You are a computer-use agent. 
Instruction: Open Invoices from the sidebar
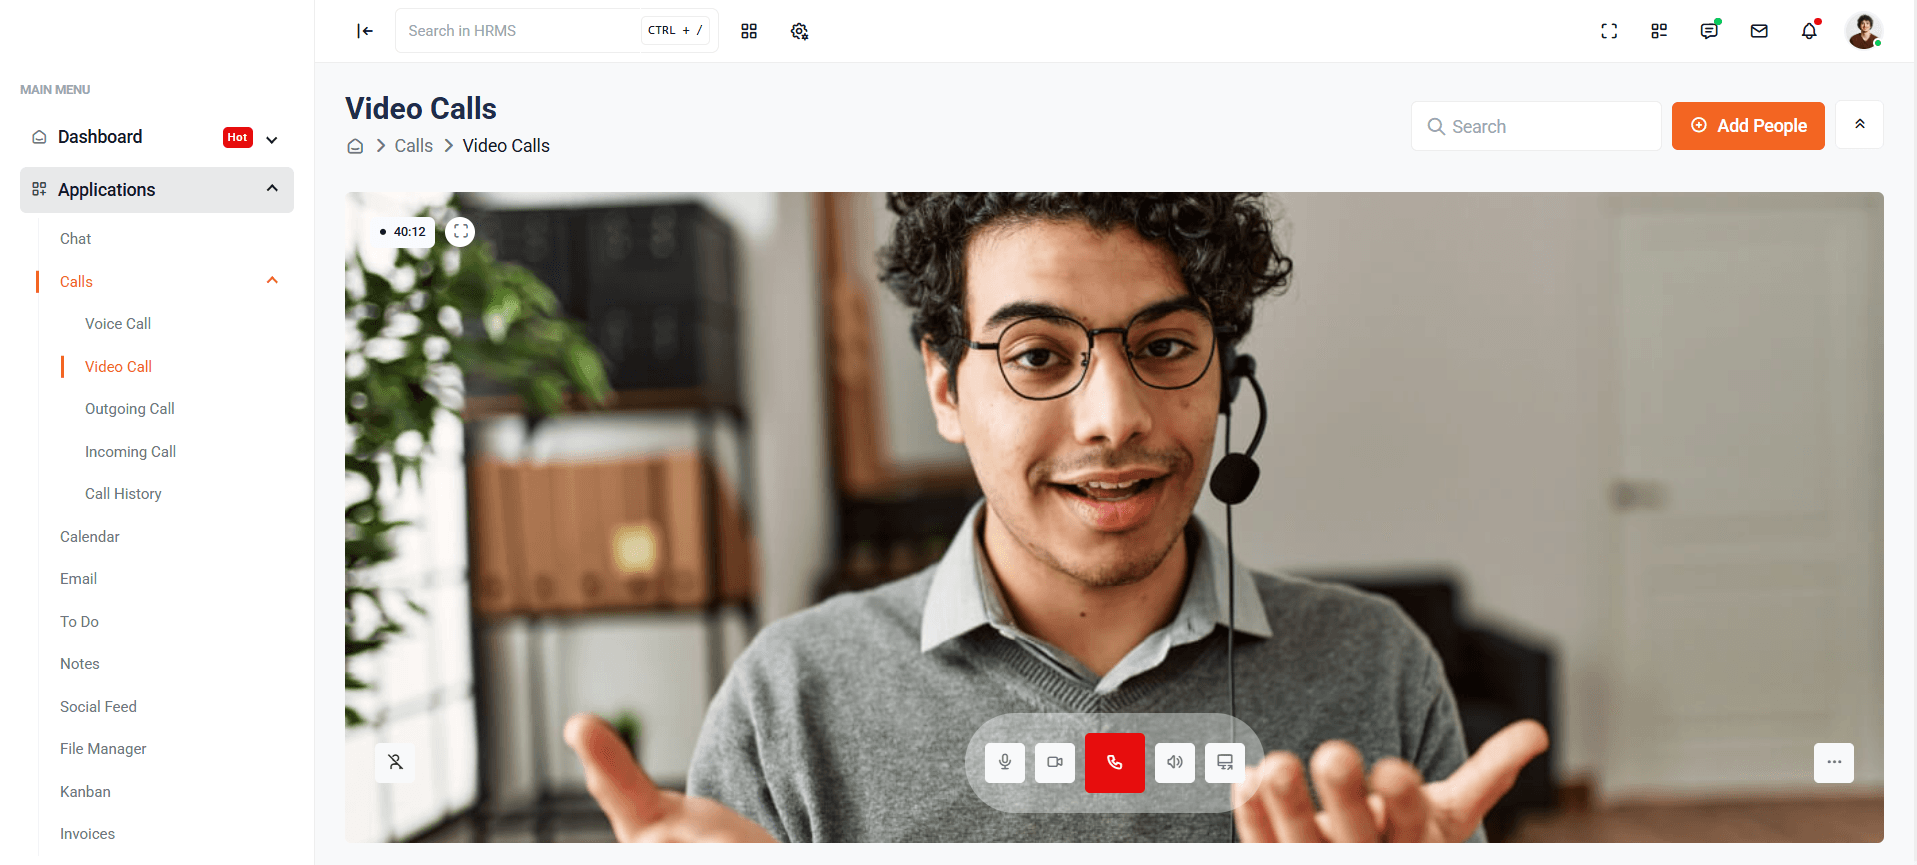coord(87,834)
